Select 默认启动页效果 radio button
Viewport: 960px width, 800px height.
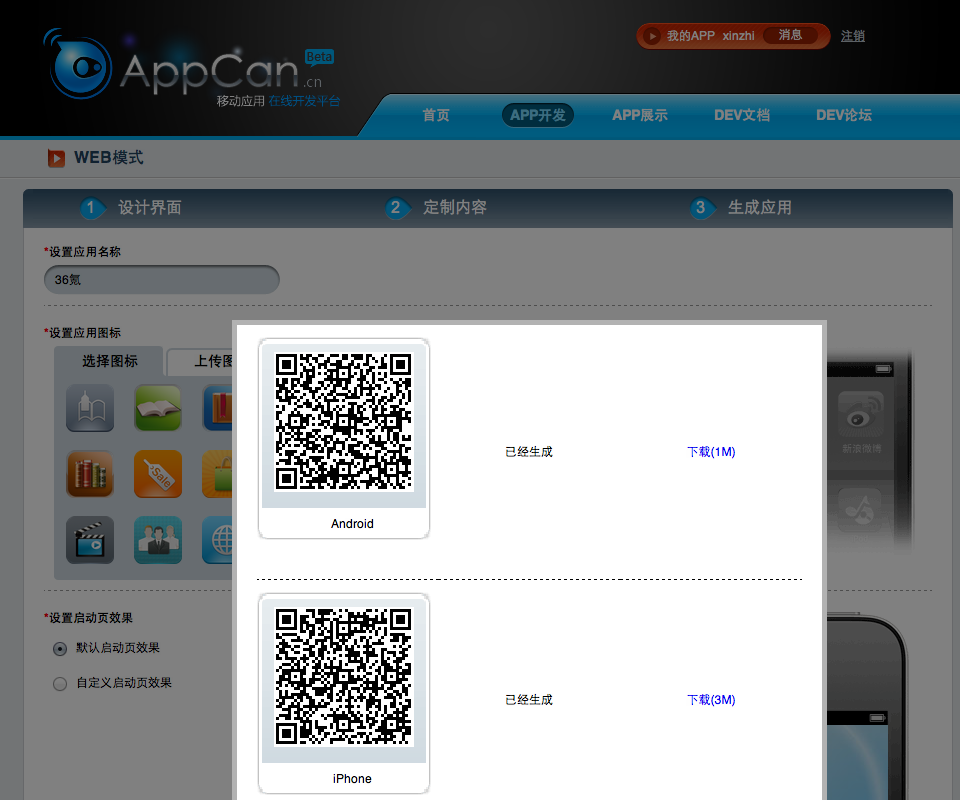click(60, 649)
